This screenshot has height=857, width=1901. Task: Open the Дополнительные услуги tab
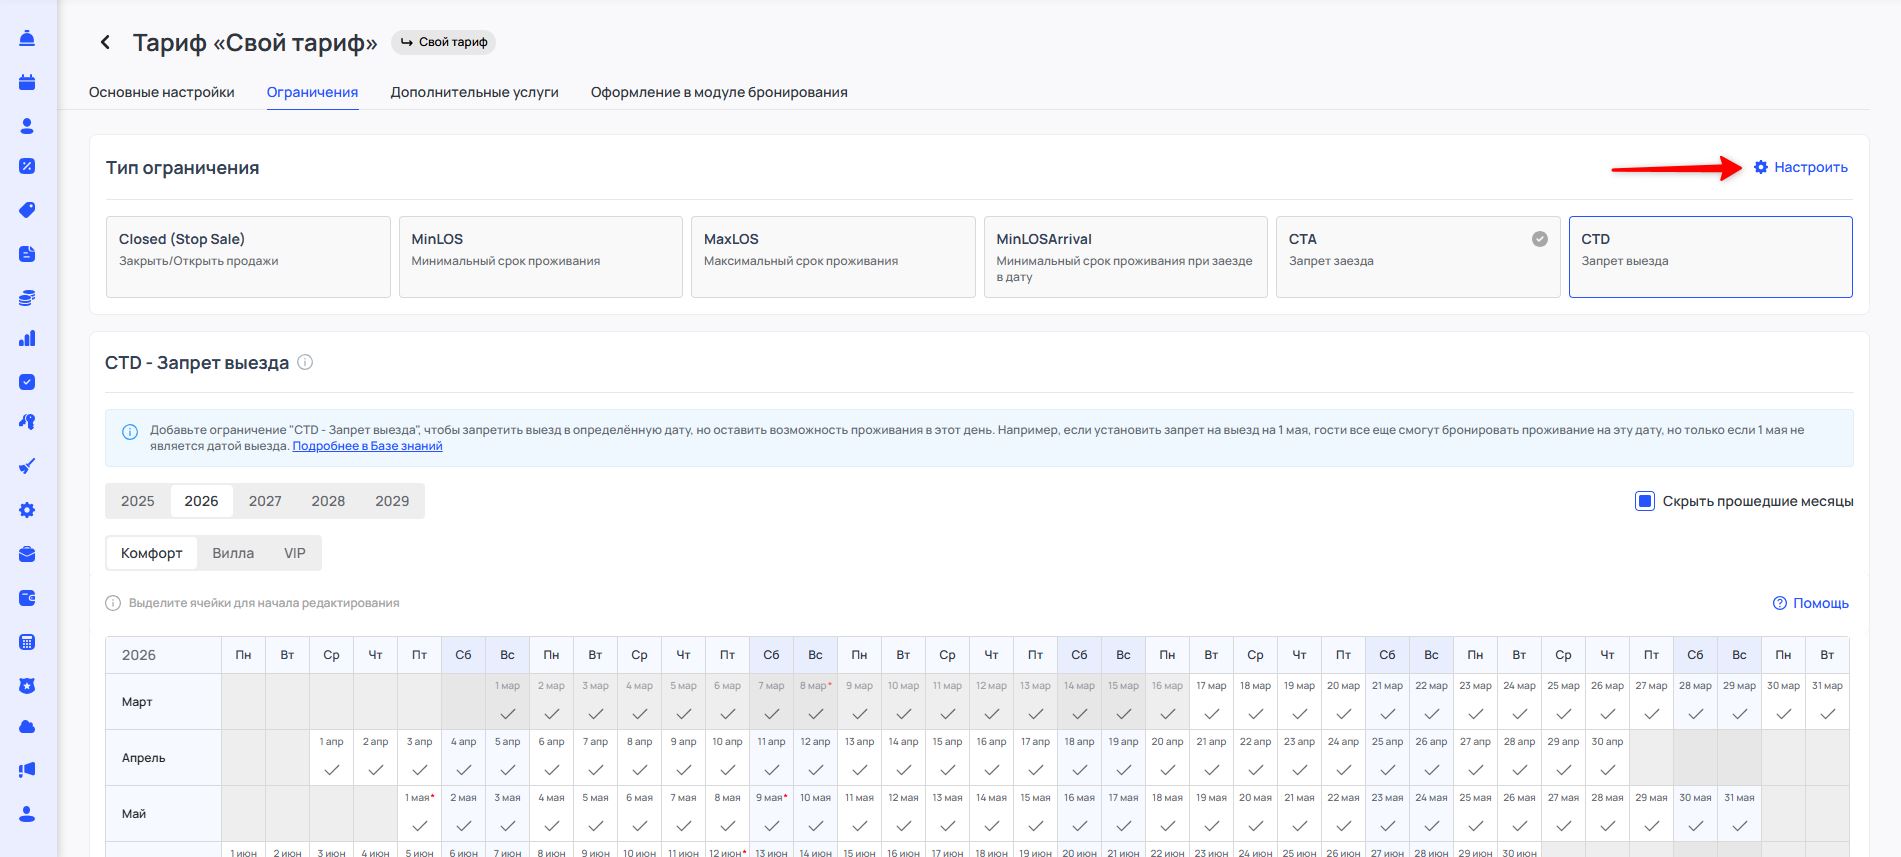[474, 92]
